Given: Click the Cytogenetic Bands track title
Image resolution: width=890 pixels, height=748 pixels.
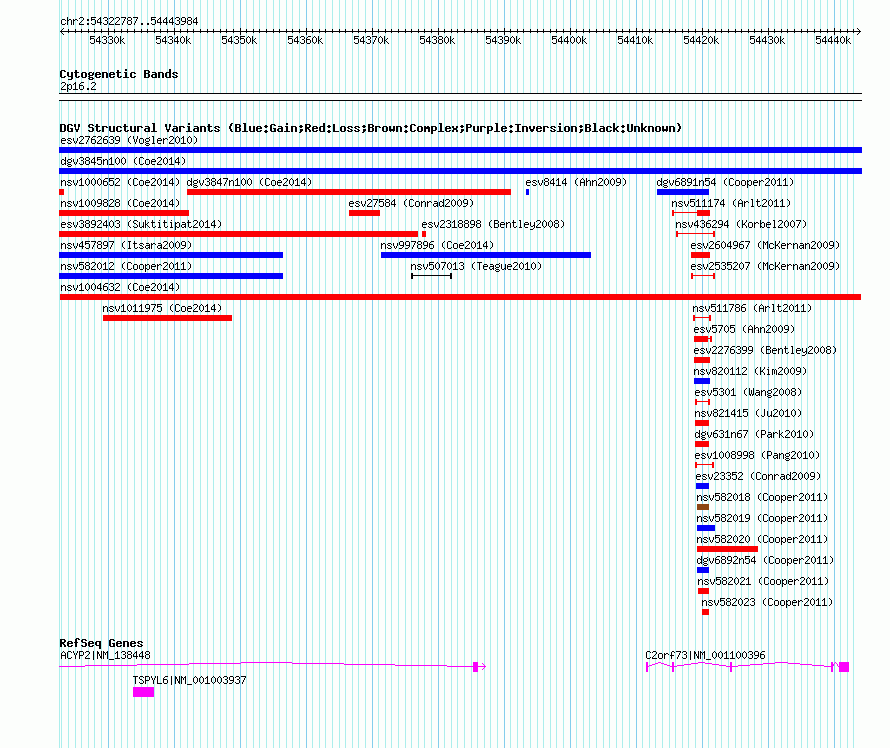Looking at the screenshot, I should click(119, 74).
